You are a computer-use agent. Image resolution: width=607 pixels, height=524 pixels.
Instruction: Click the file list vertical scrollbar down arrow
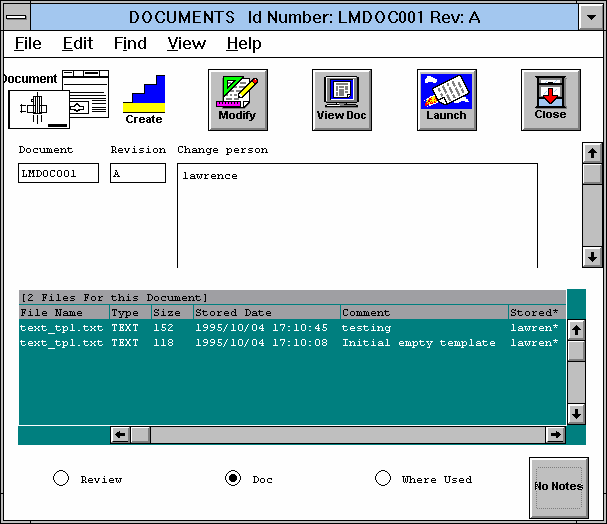(x=576, y=414)
